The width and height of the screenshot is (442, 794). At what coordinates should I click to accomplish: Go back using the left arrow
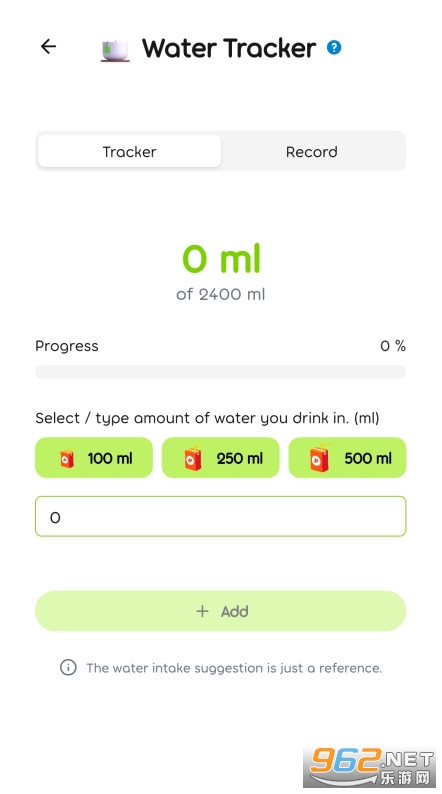click(49, 47)
